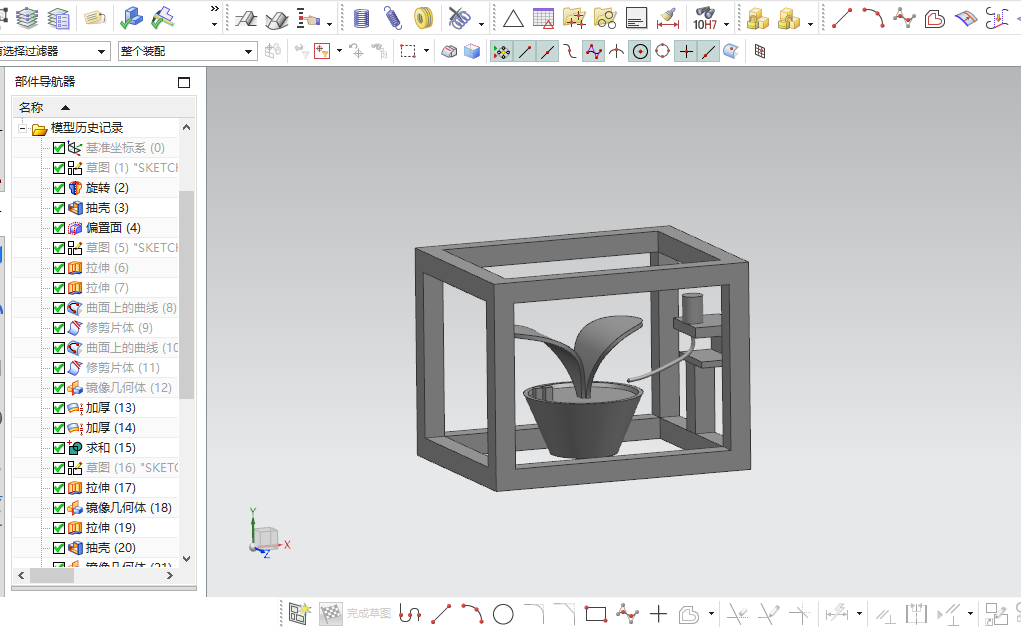
Task: Click the XYZ coordinate triad in viewport
Action: 268,533
